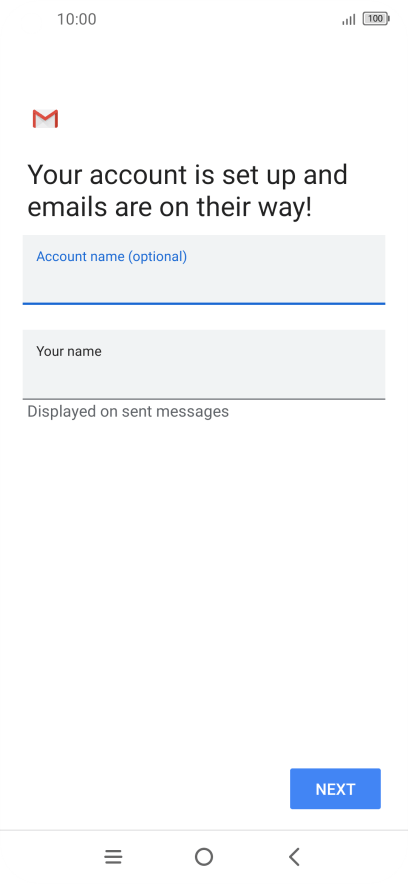Tap the signal strength bars icon

[349, 20]
